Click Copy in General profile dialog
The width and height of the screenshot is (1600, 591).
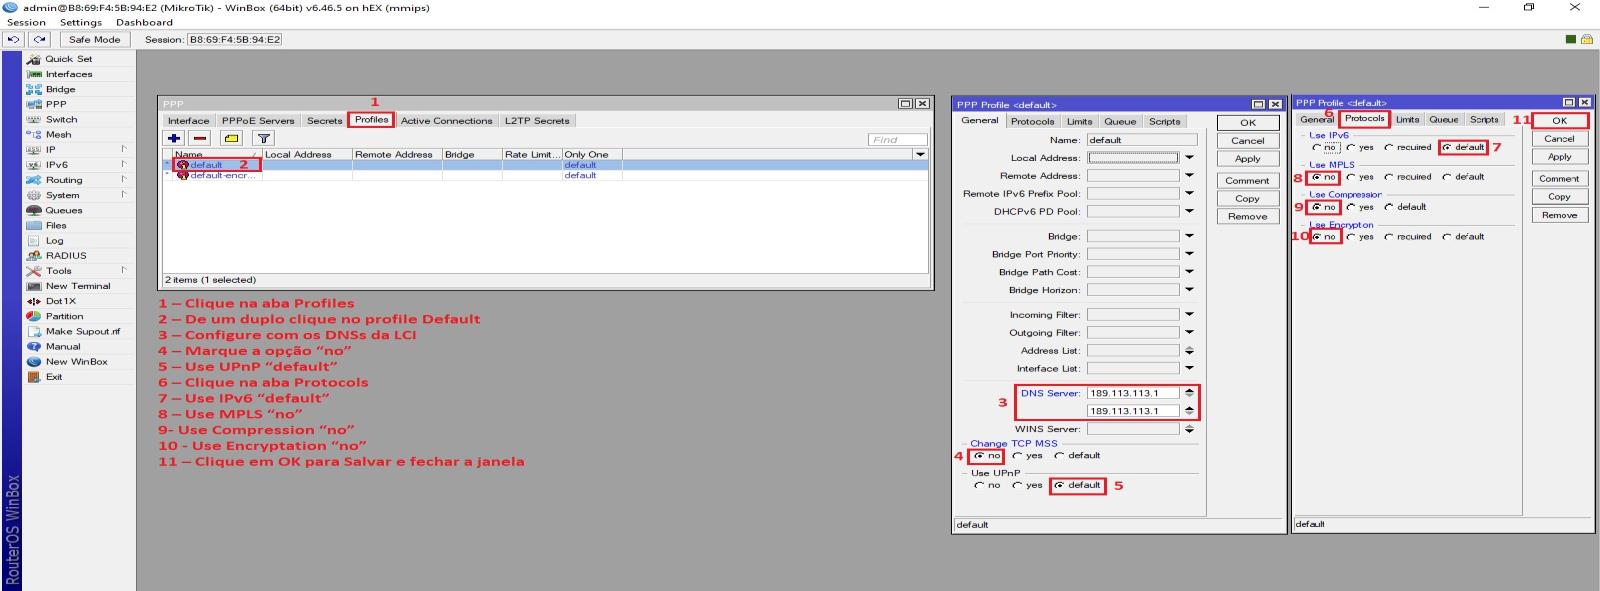(1247, 199)
